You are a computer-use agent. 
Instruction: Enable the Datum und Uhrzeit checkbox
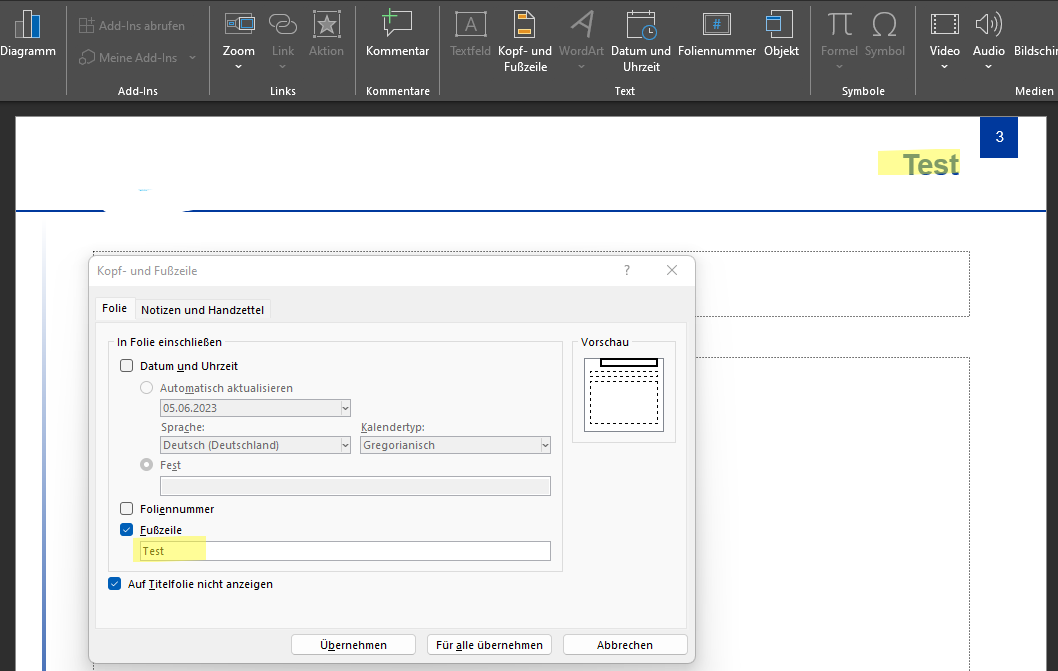click(126, 366)
